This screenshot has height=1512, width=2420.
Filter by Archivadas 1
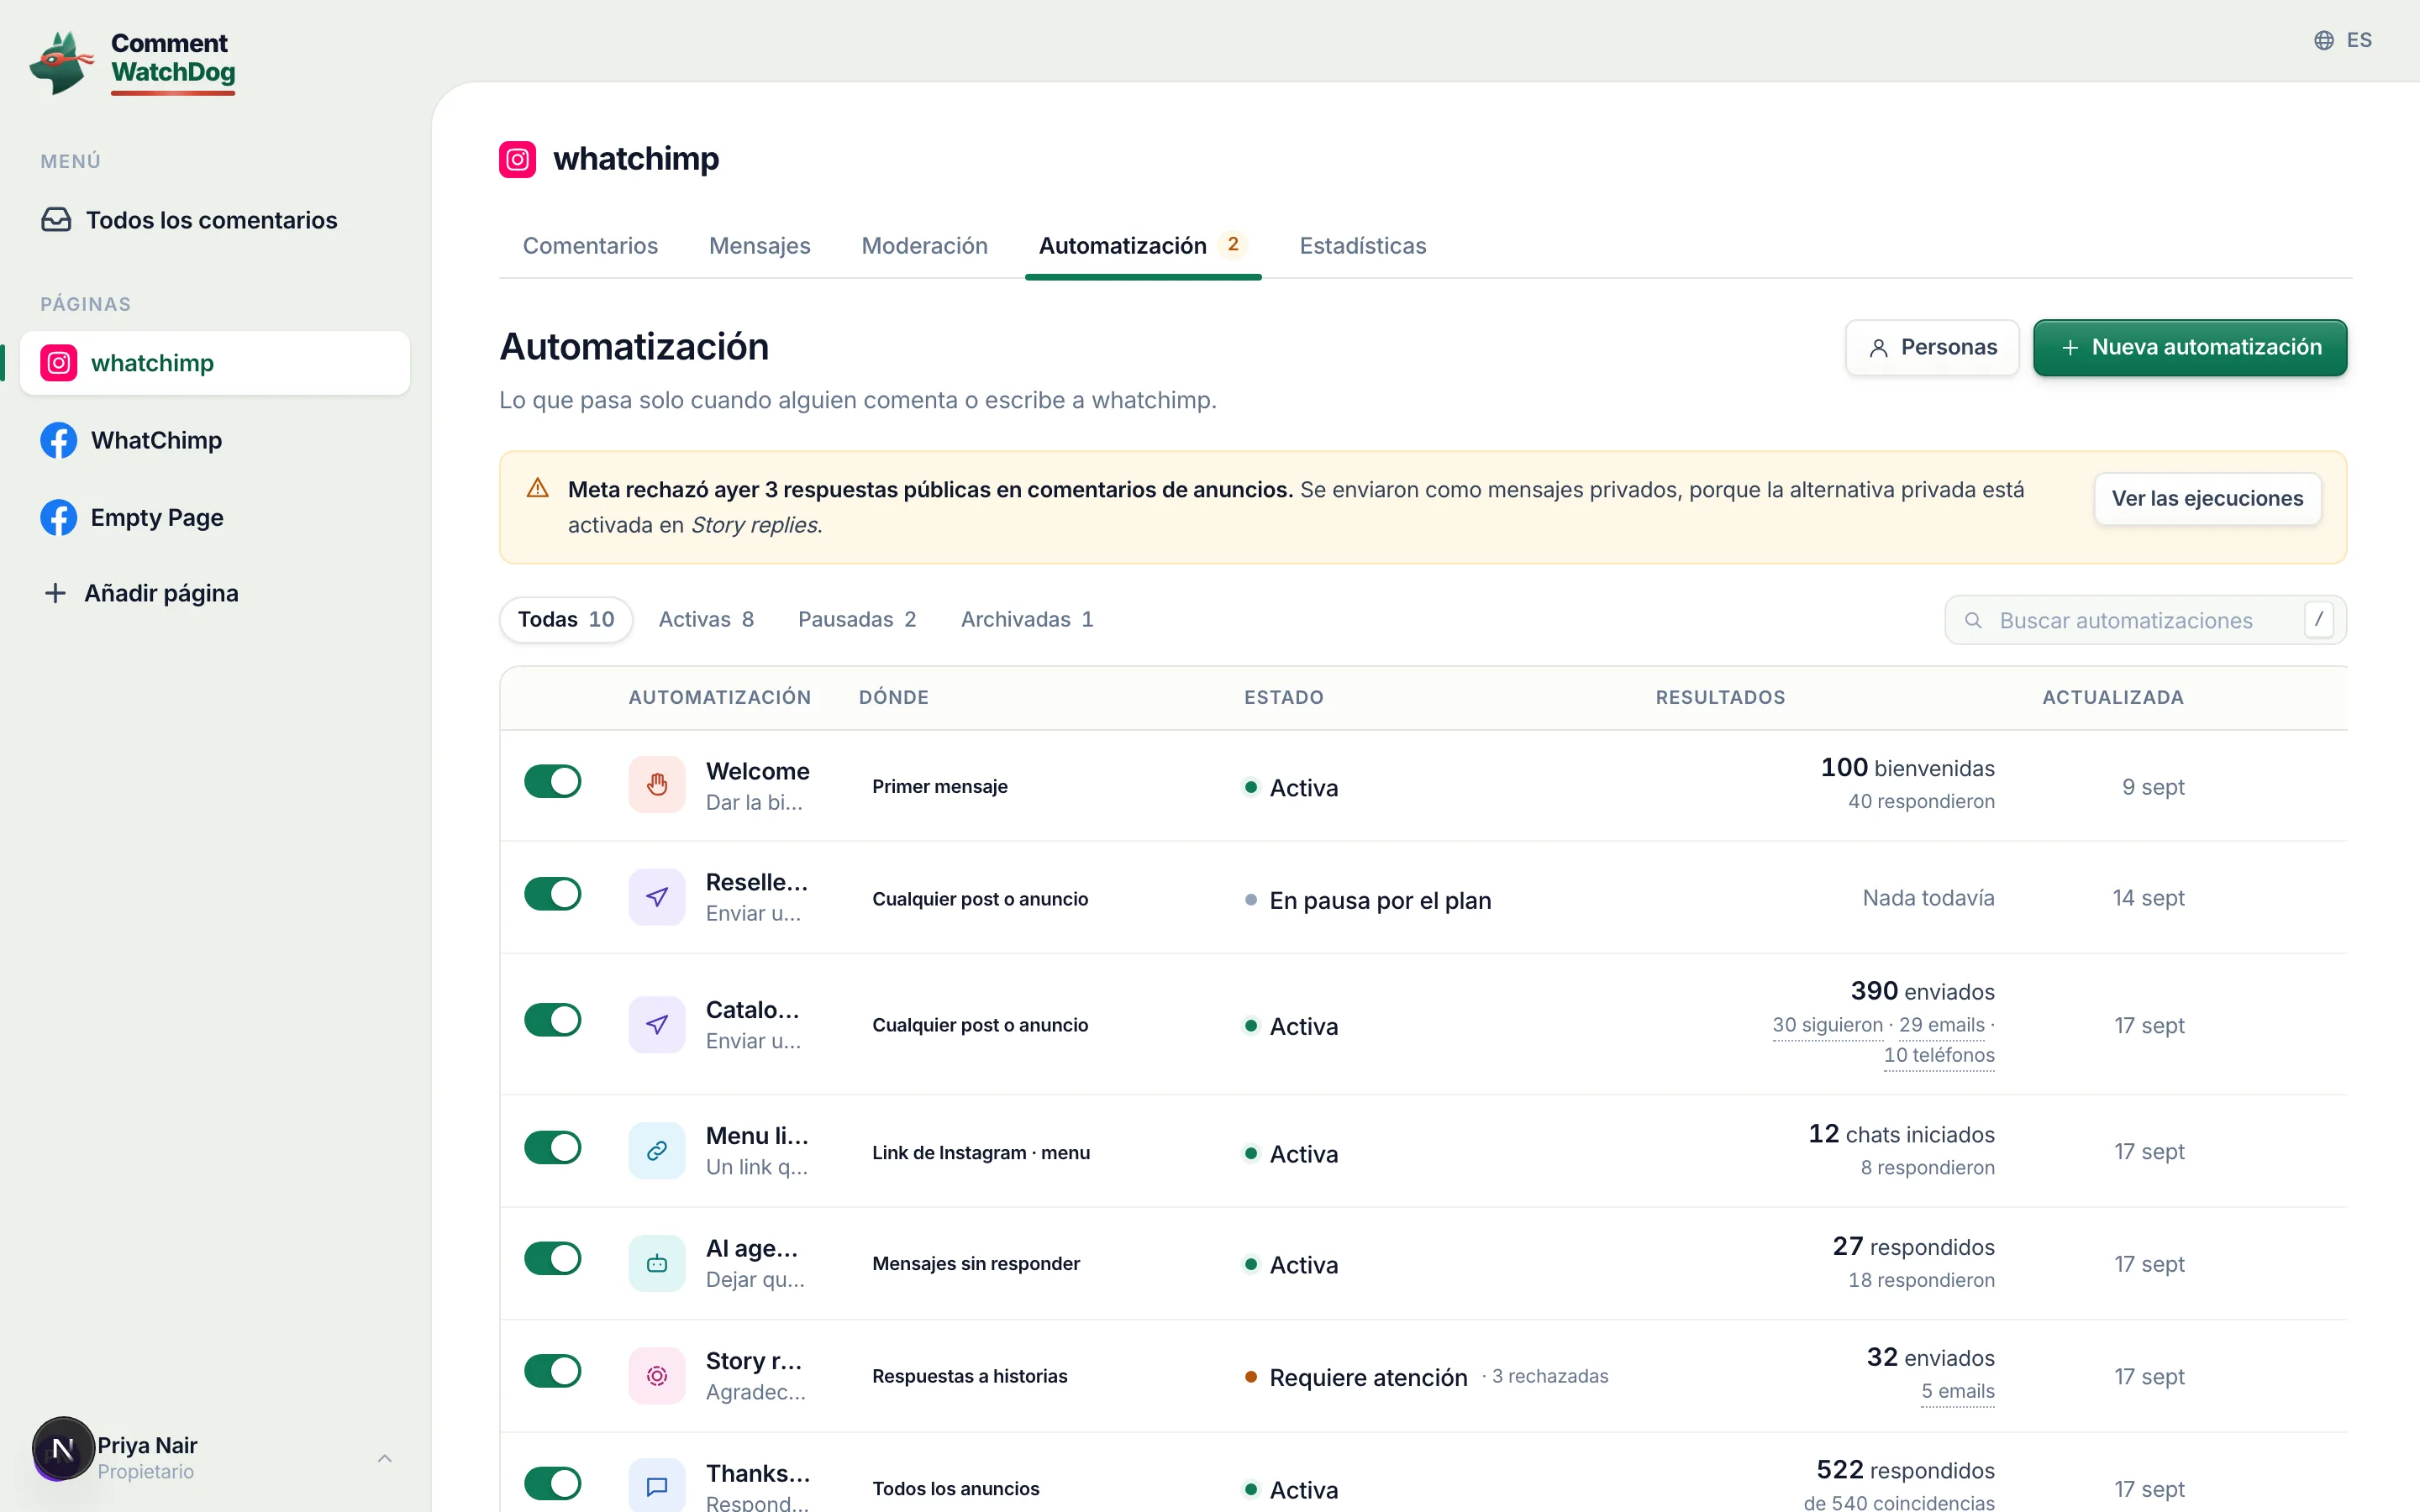1027,620
